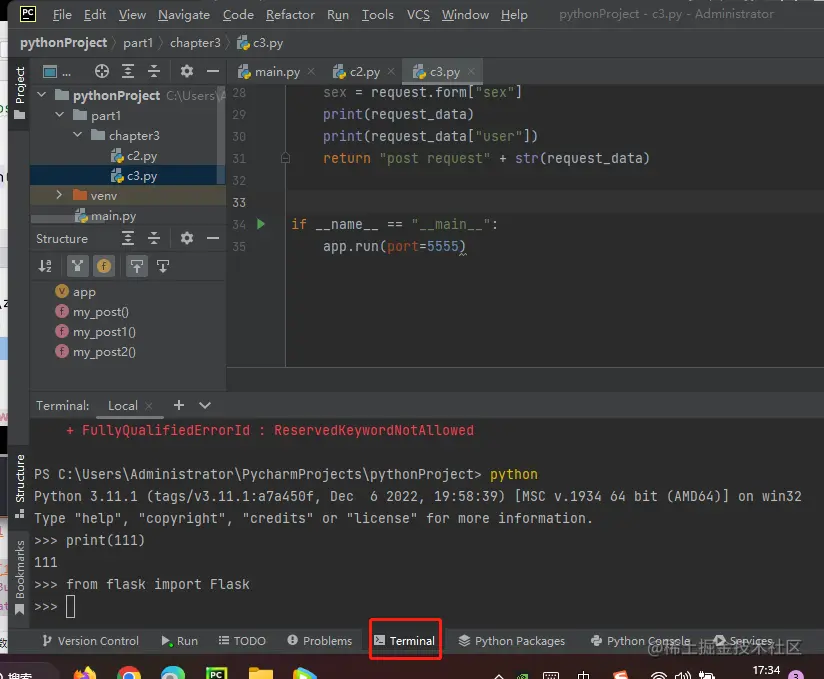824x679 pixels.
Task: Open the Edit menu
Action: pos(95,15)
